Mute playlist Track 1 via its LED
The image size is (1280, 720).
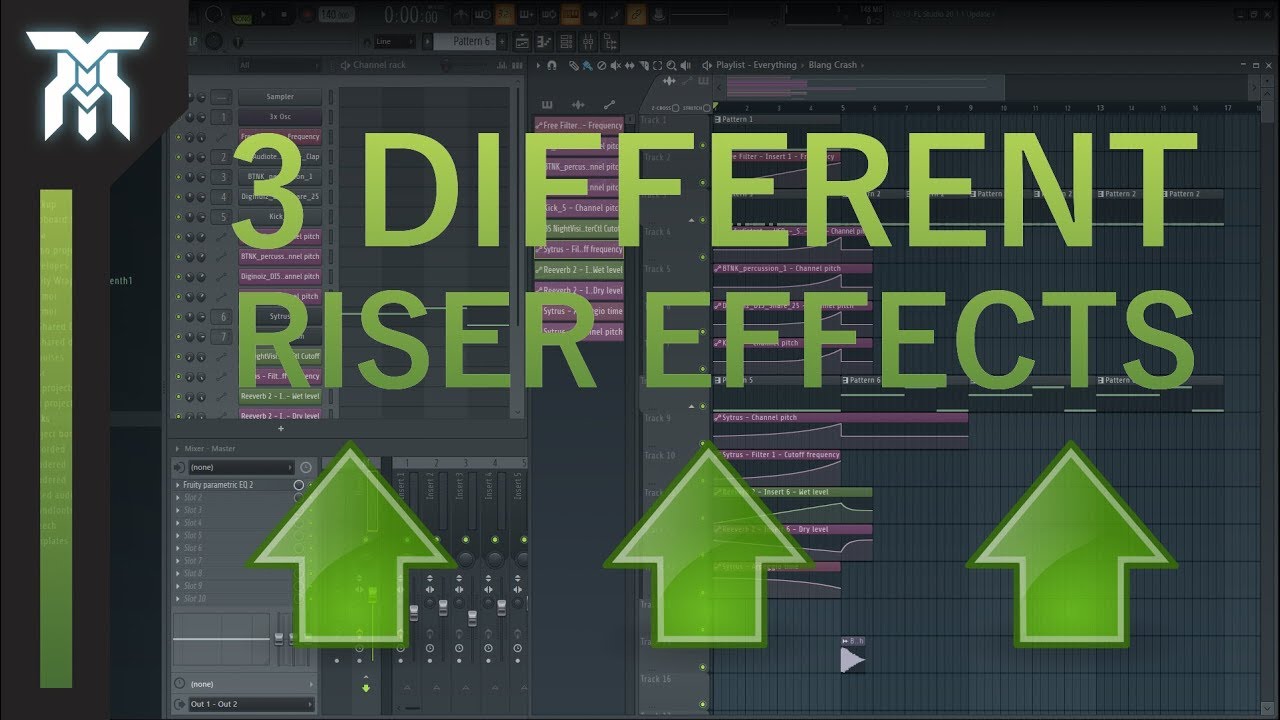703,145
